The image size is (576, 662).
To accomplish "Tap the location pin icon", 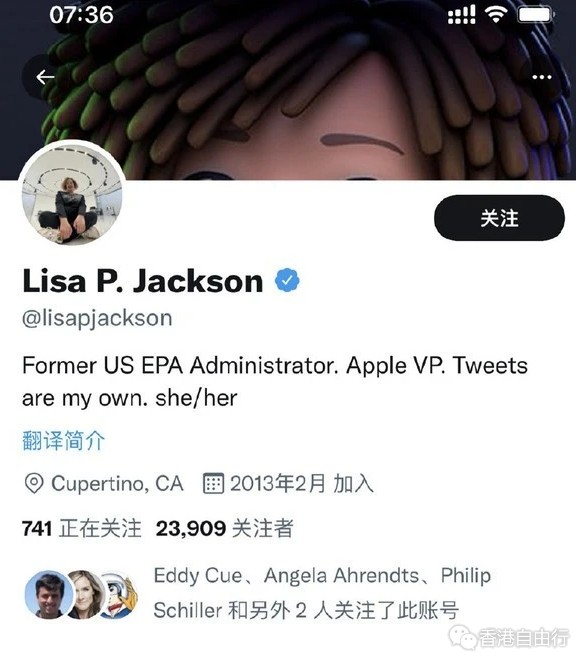I will coord(34,483).
